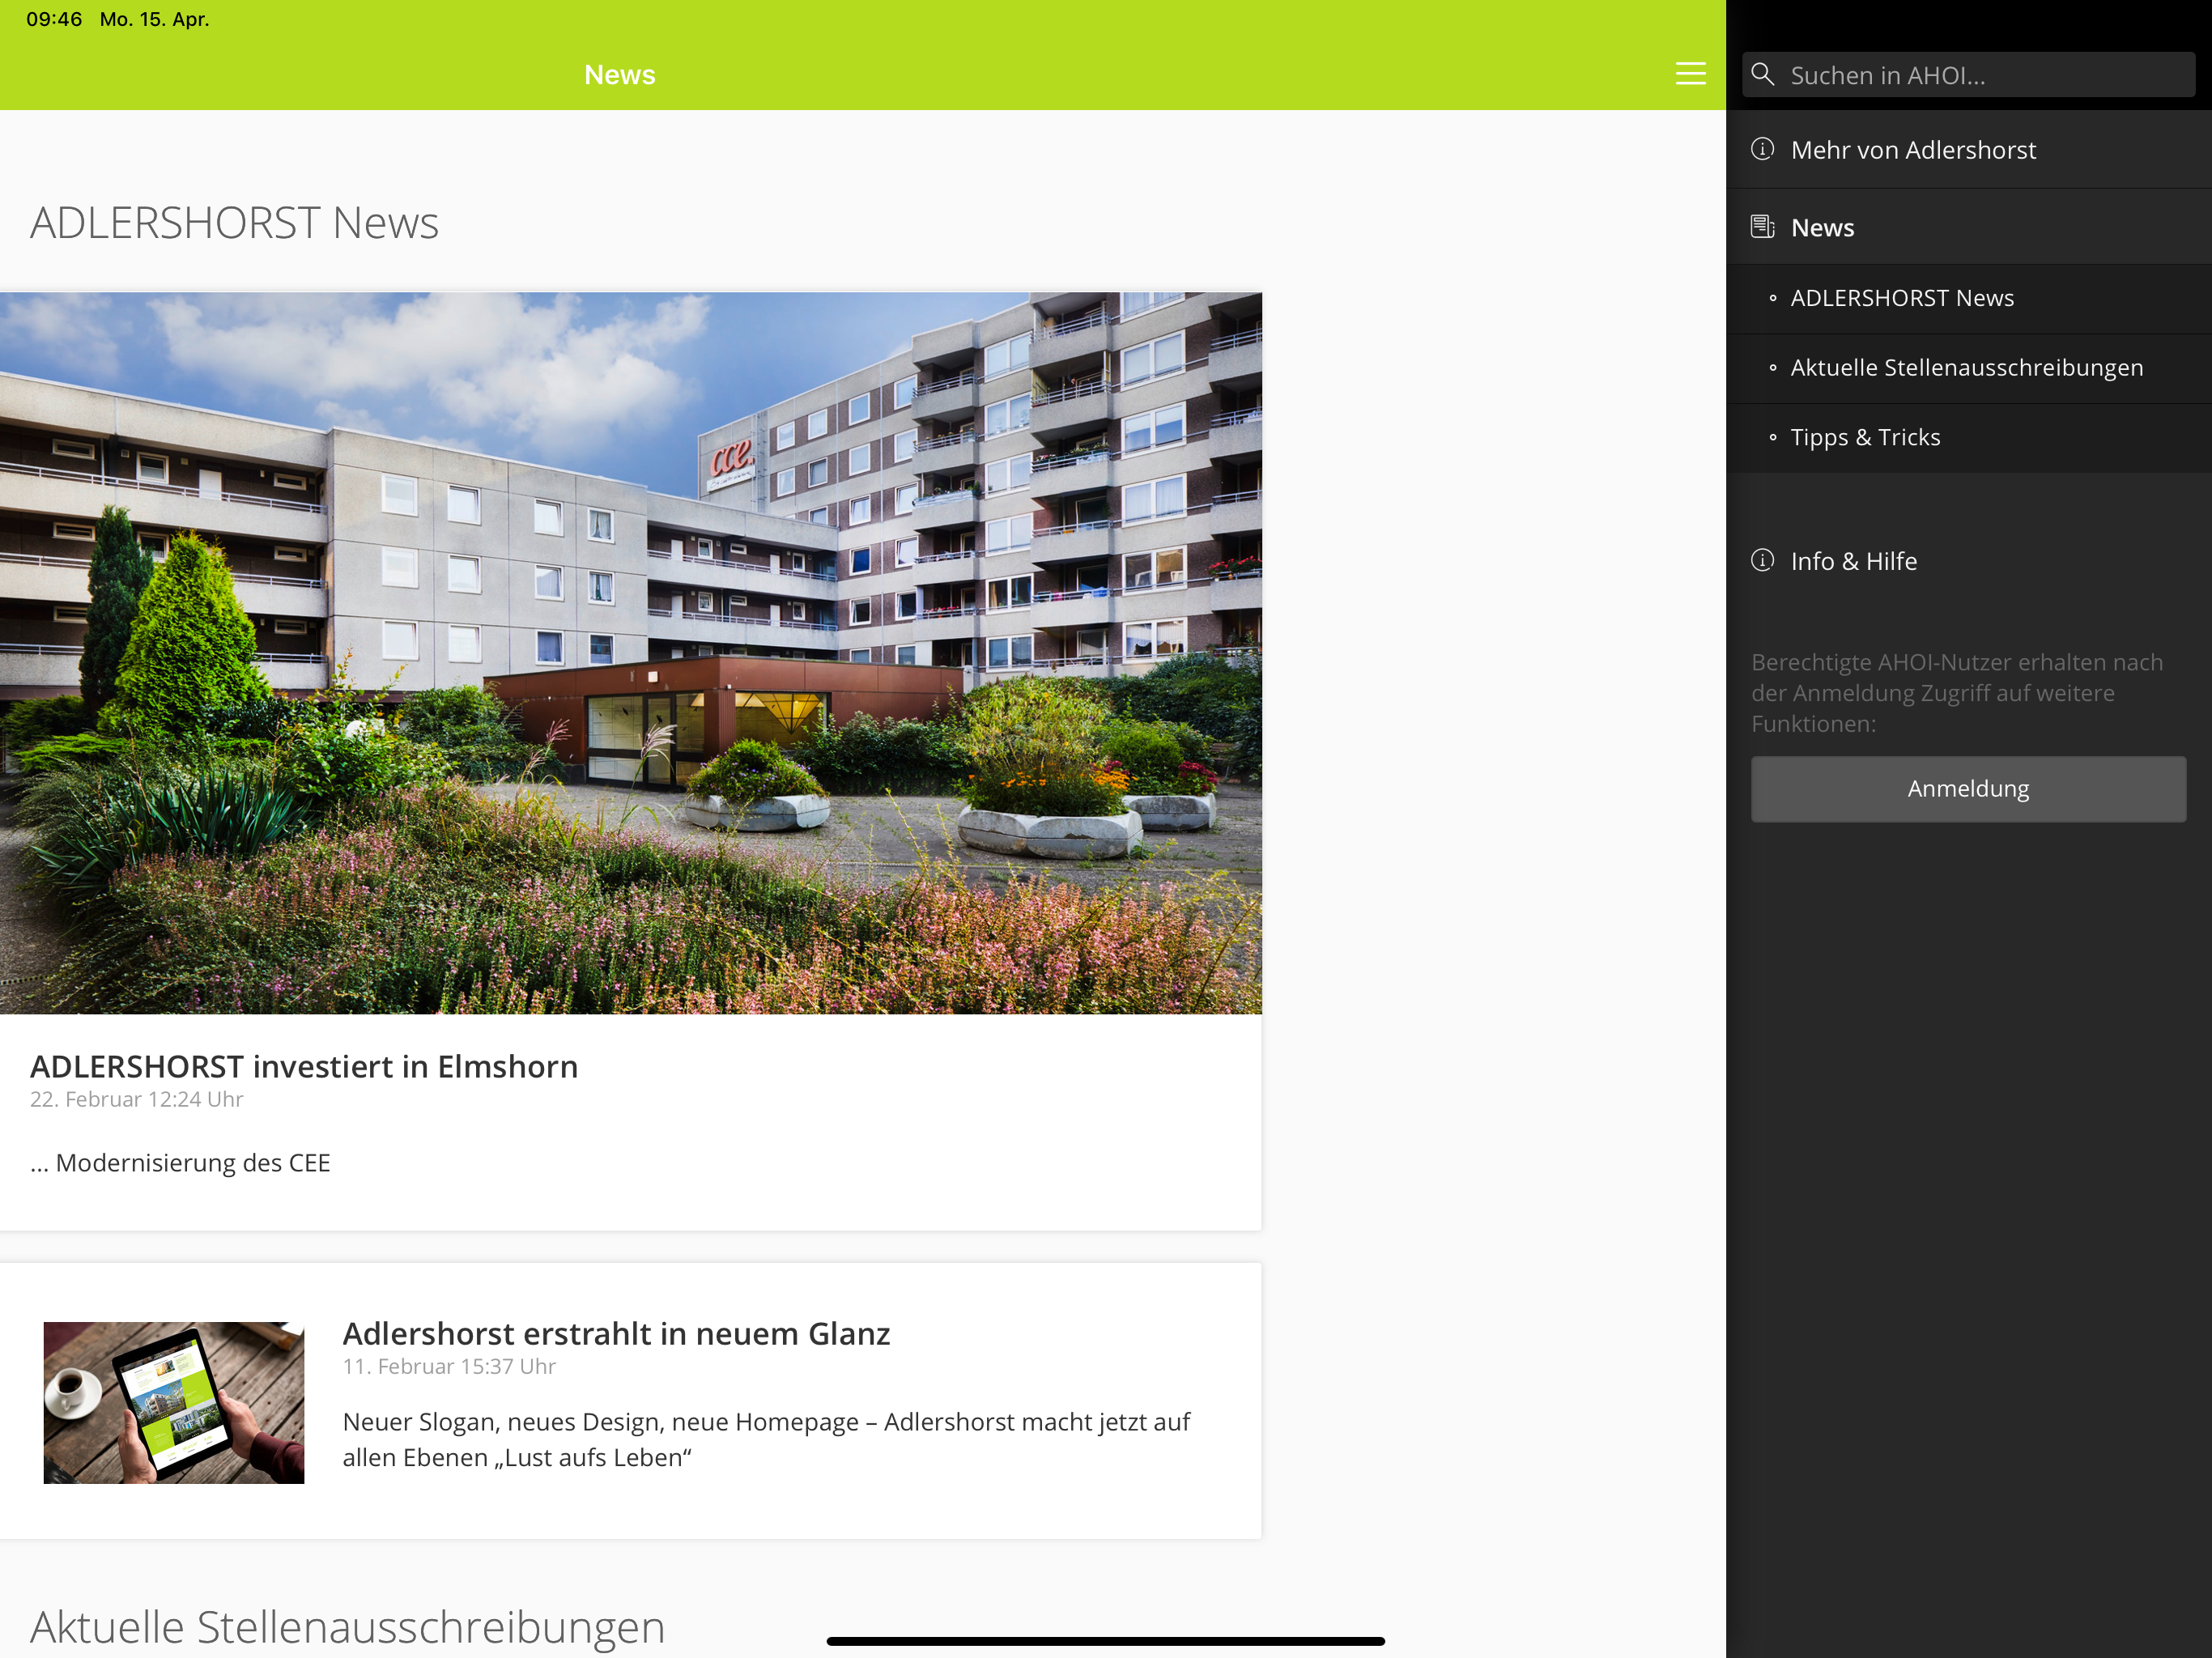Select the '11. Februar 15:37 Uhr' date
Viewport: 2212px width, 1658px height.
coord(449,1366)
